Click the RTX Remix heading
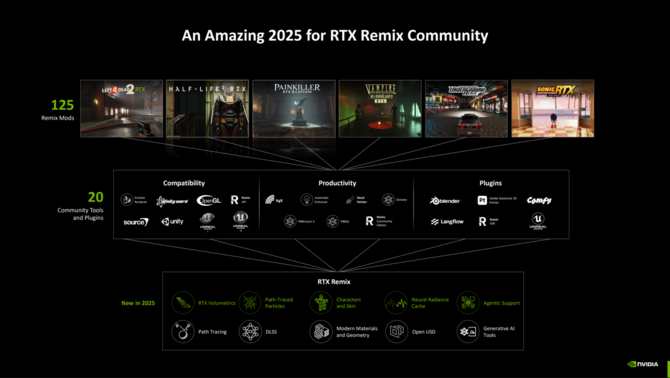Viewport: 670px width, 378px height. point(334,282)
